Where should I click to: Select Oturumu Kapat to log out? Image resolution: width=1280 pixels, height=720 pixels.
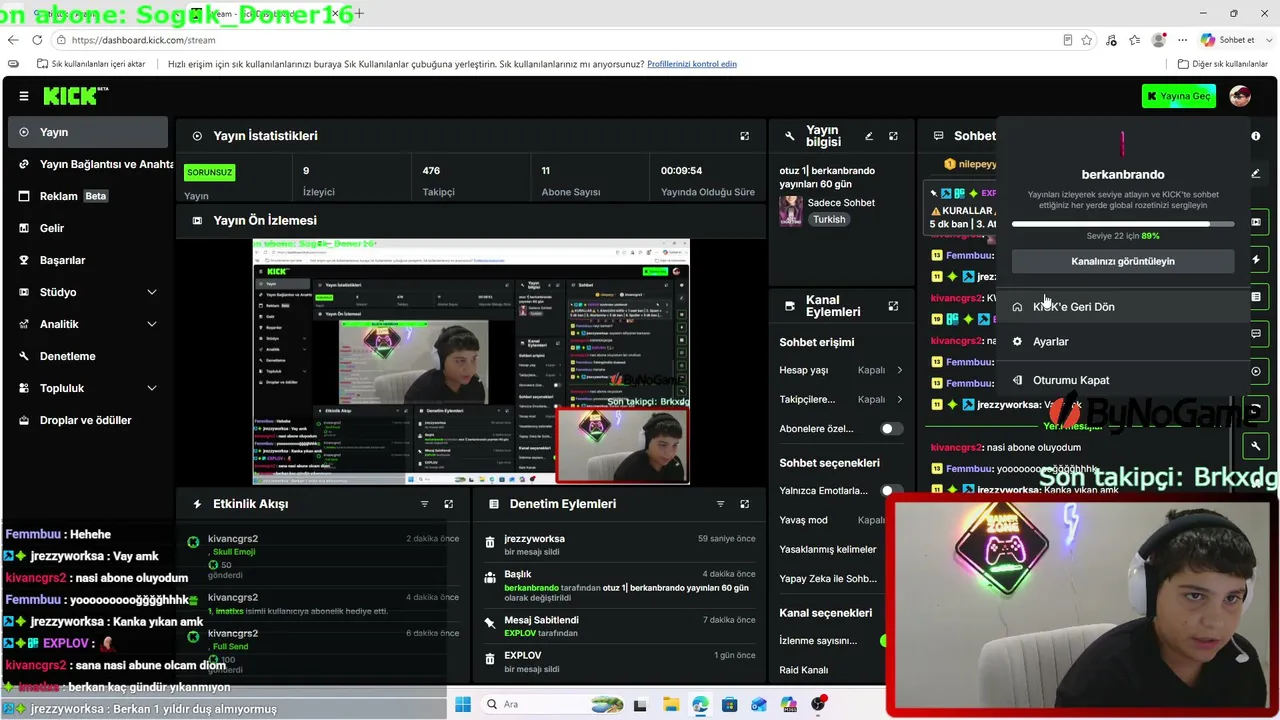pos(1123,380)
